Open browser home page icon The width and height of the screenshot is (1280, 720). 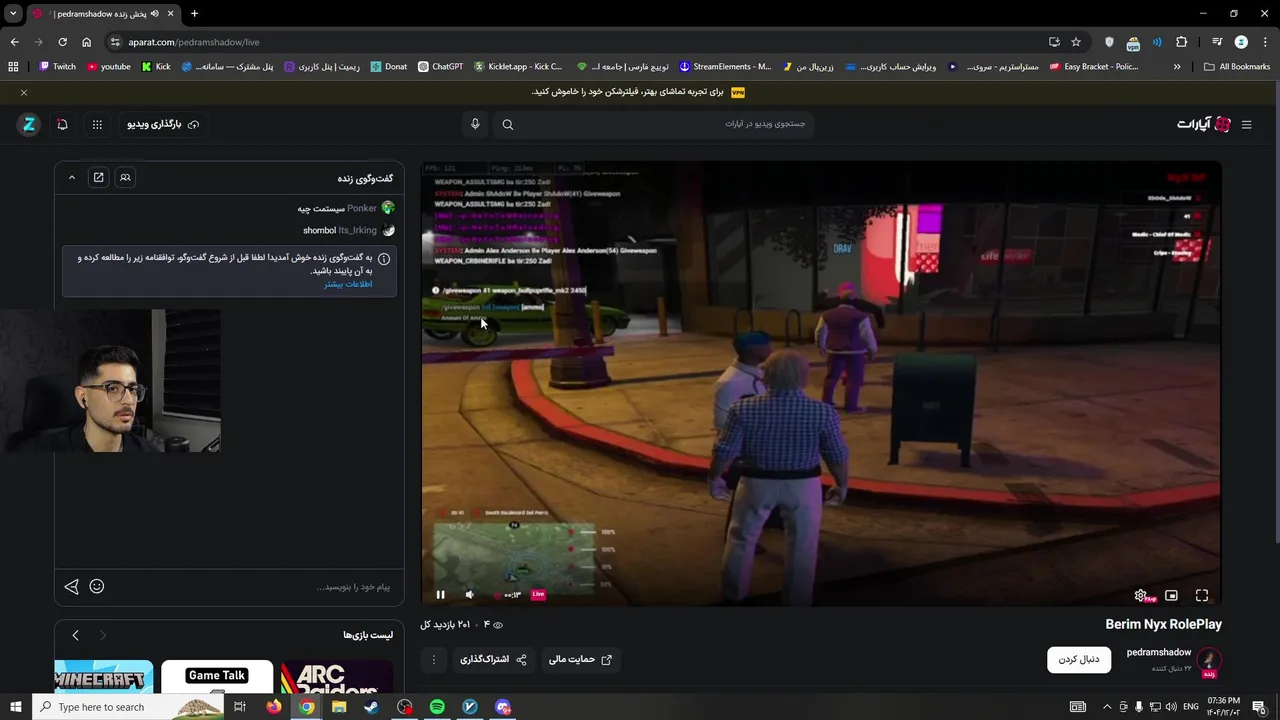87,42
